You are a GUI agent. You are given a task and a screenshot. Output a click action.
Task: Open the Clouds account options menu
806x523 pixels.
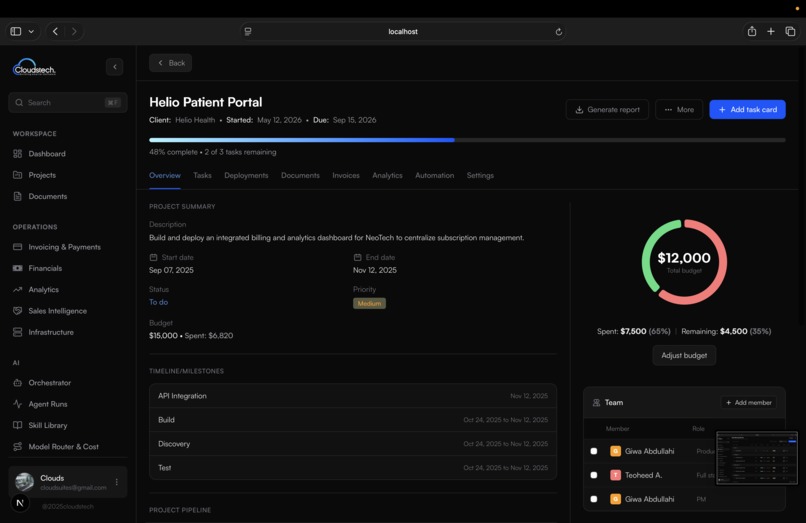pyautogui.click(x=117, y=482)
